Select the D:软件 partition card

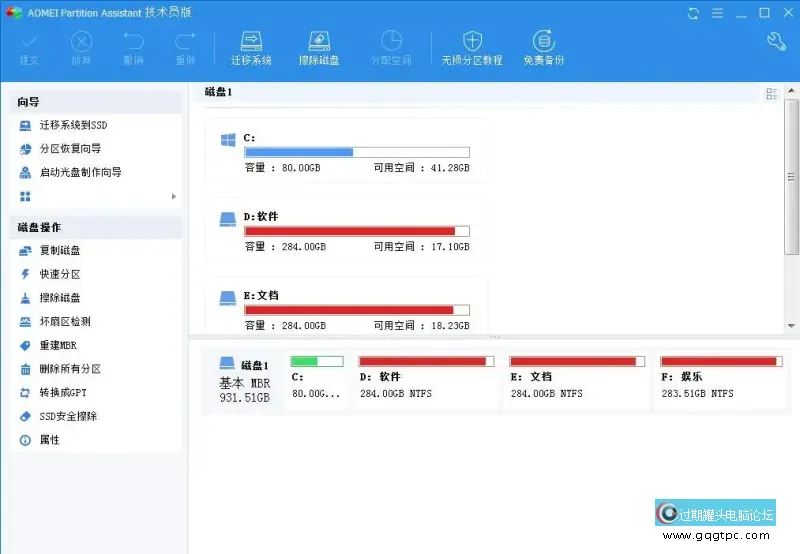[347, 231]
